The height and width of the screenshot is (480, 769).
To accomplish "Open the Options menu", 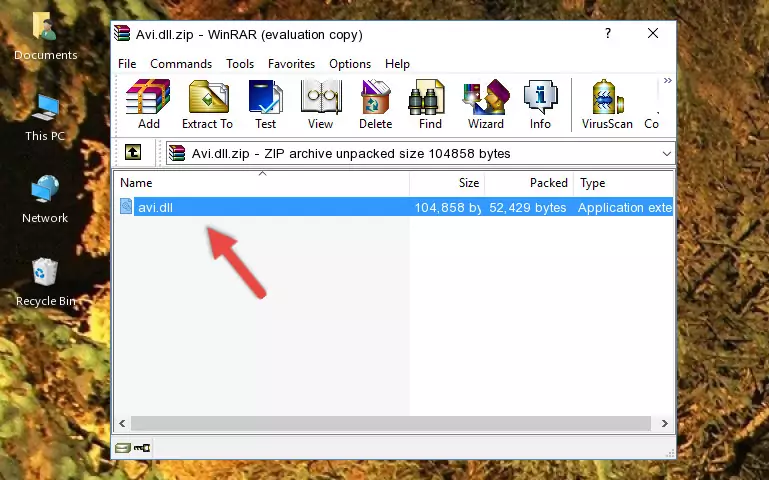I will coord(350,64).
